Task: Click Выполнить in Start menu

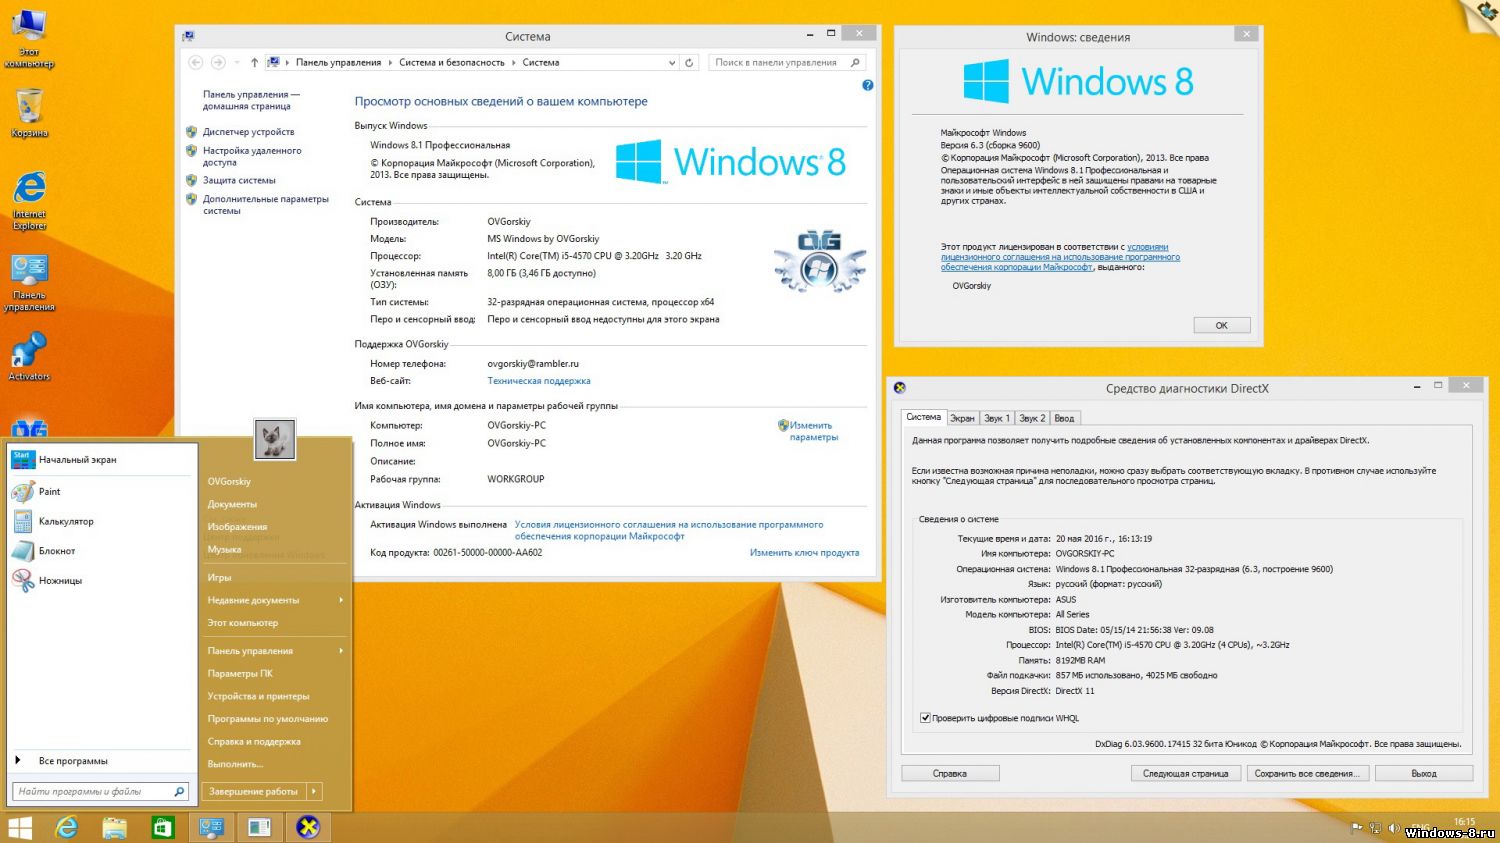Action: pos(235,764)
